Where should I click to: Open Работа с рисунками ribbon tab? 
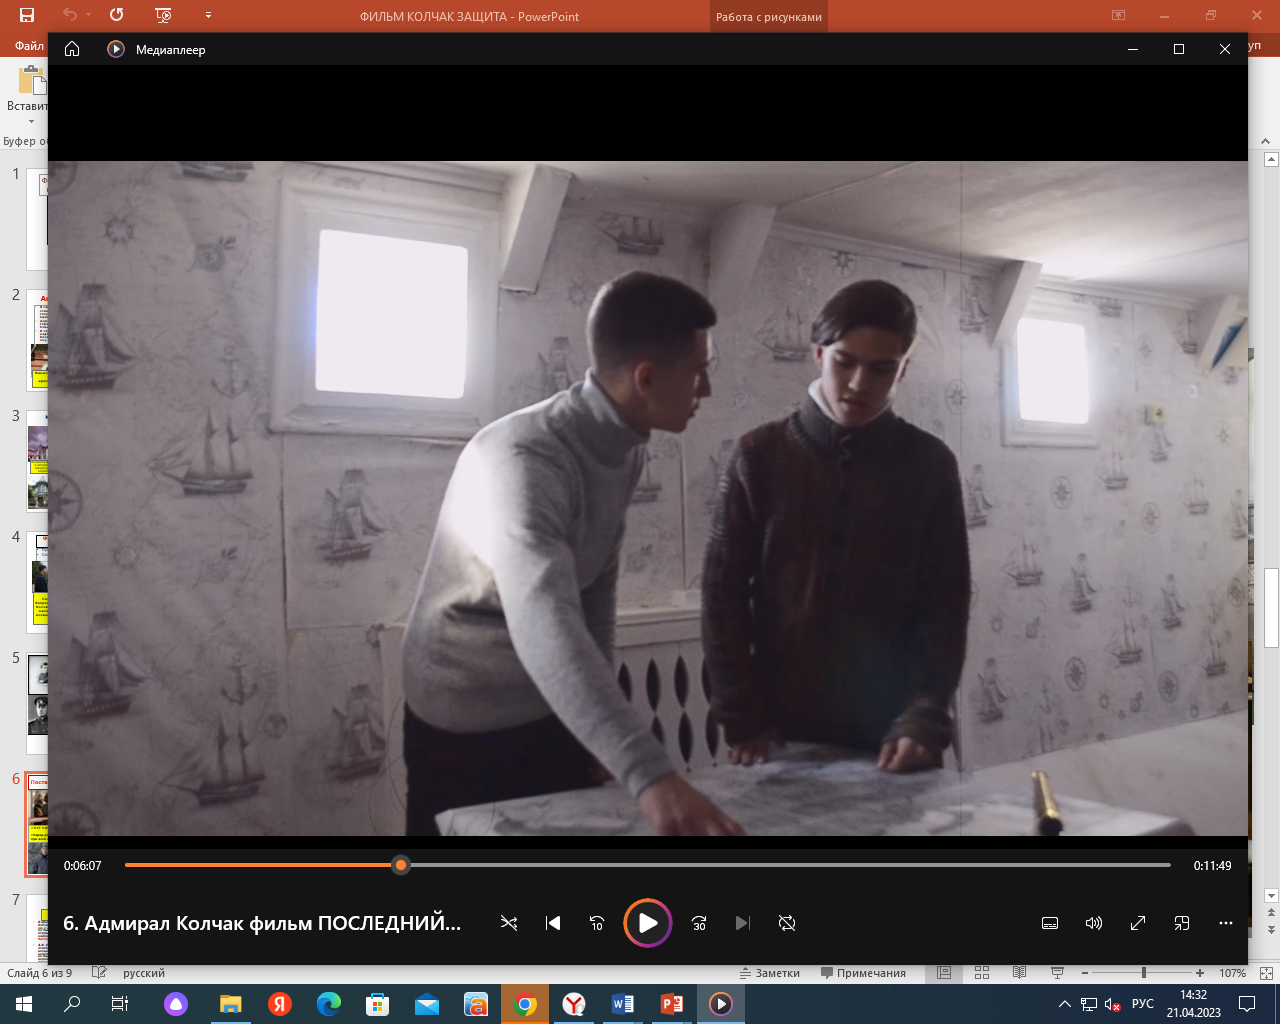pos(768,17)
